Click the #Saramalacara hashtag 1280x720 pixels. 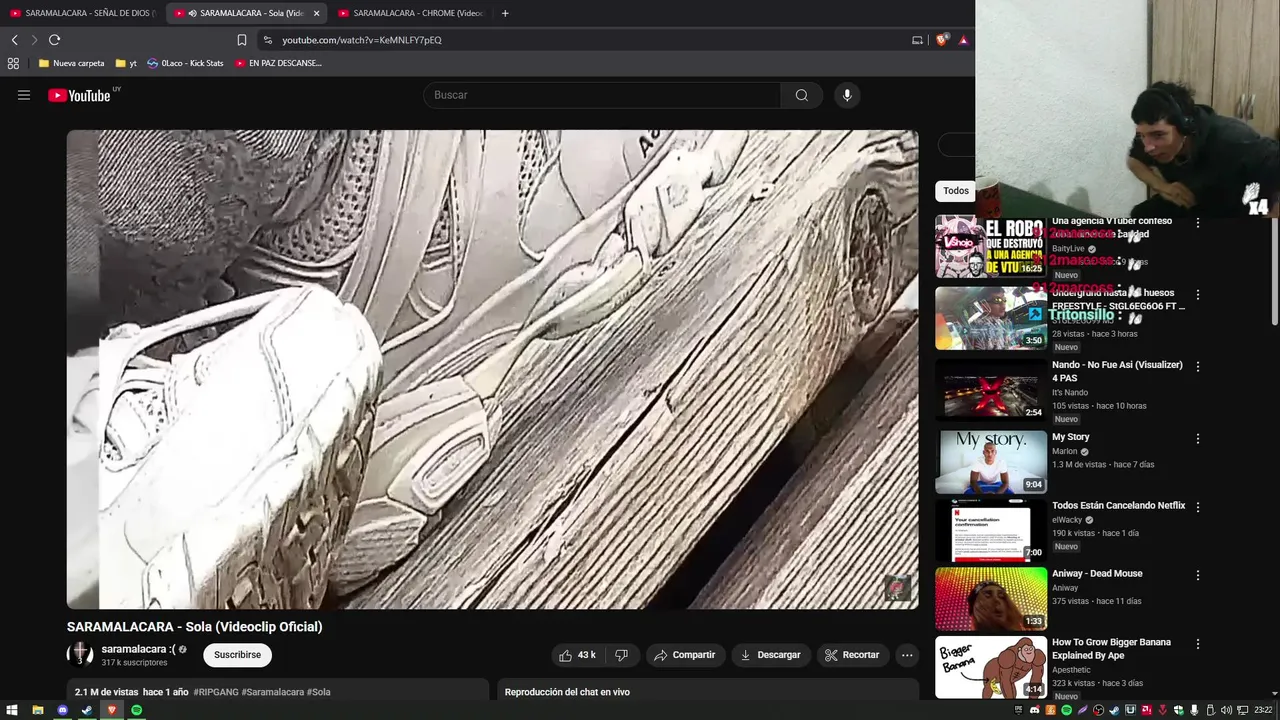point(272,692)
